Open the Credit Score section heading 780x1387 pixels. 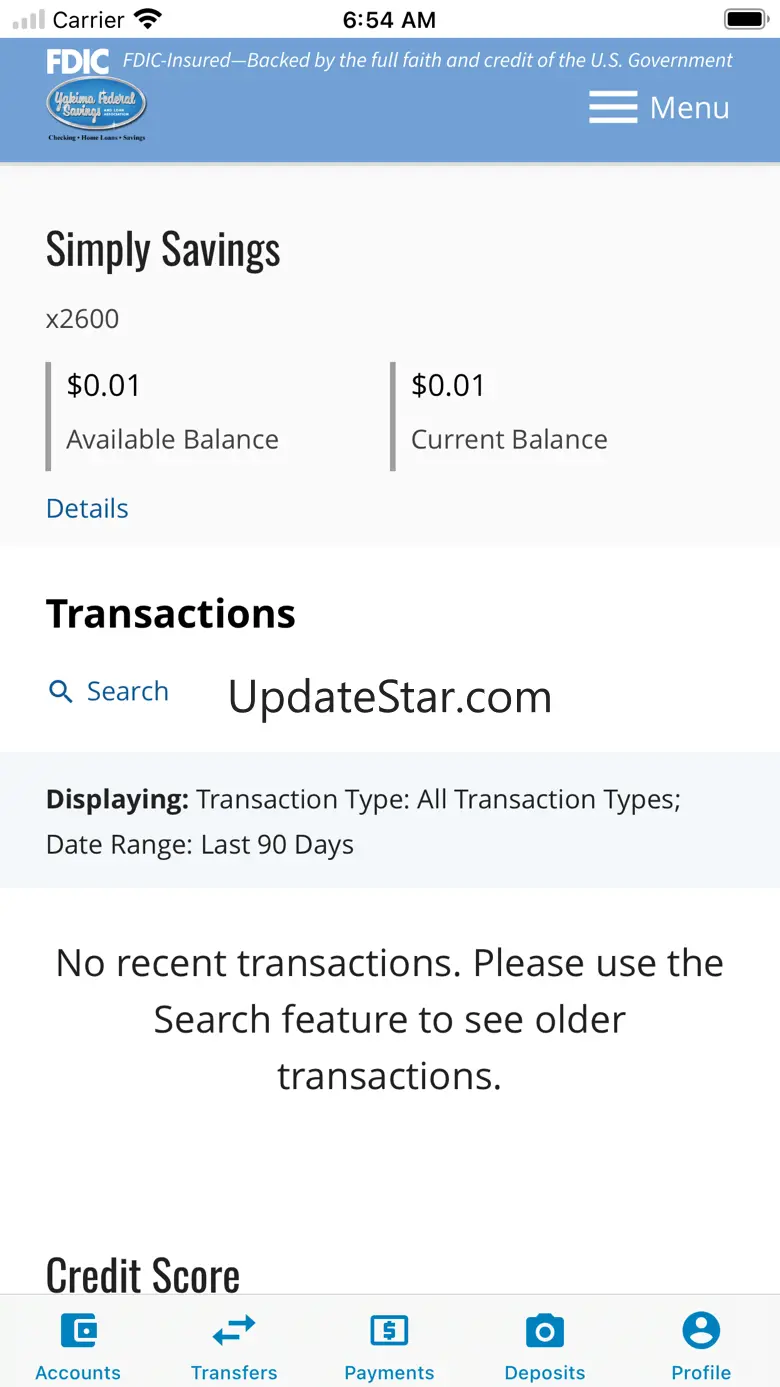tap(143, 1275)
